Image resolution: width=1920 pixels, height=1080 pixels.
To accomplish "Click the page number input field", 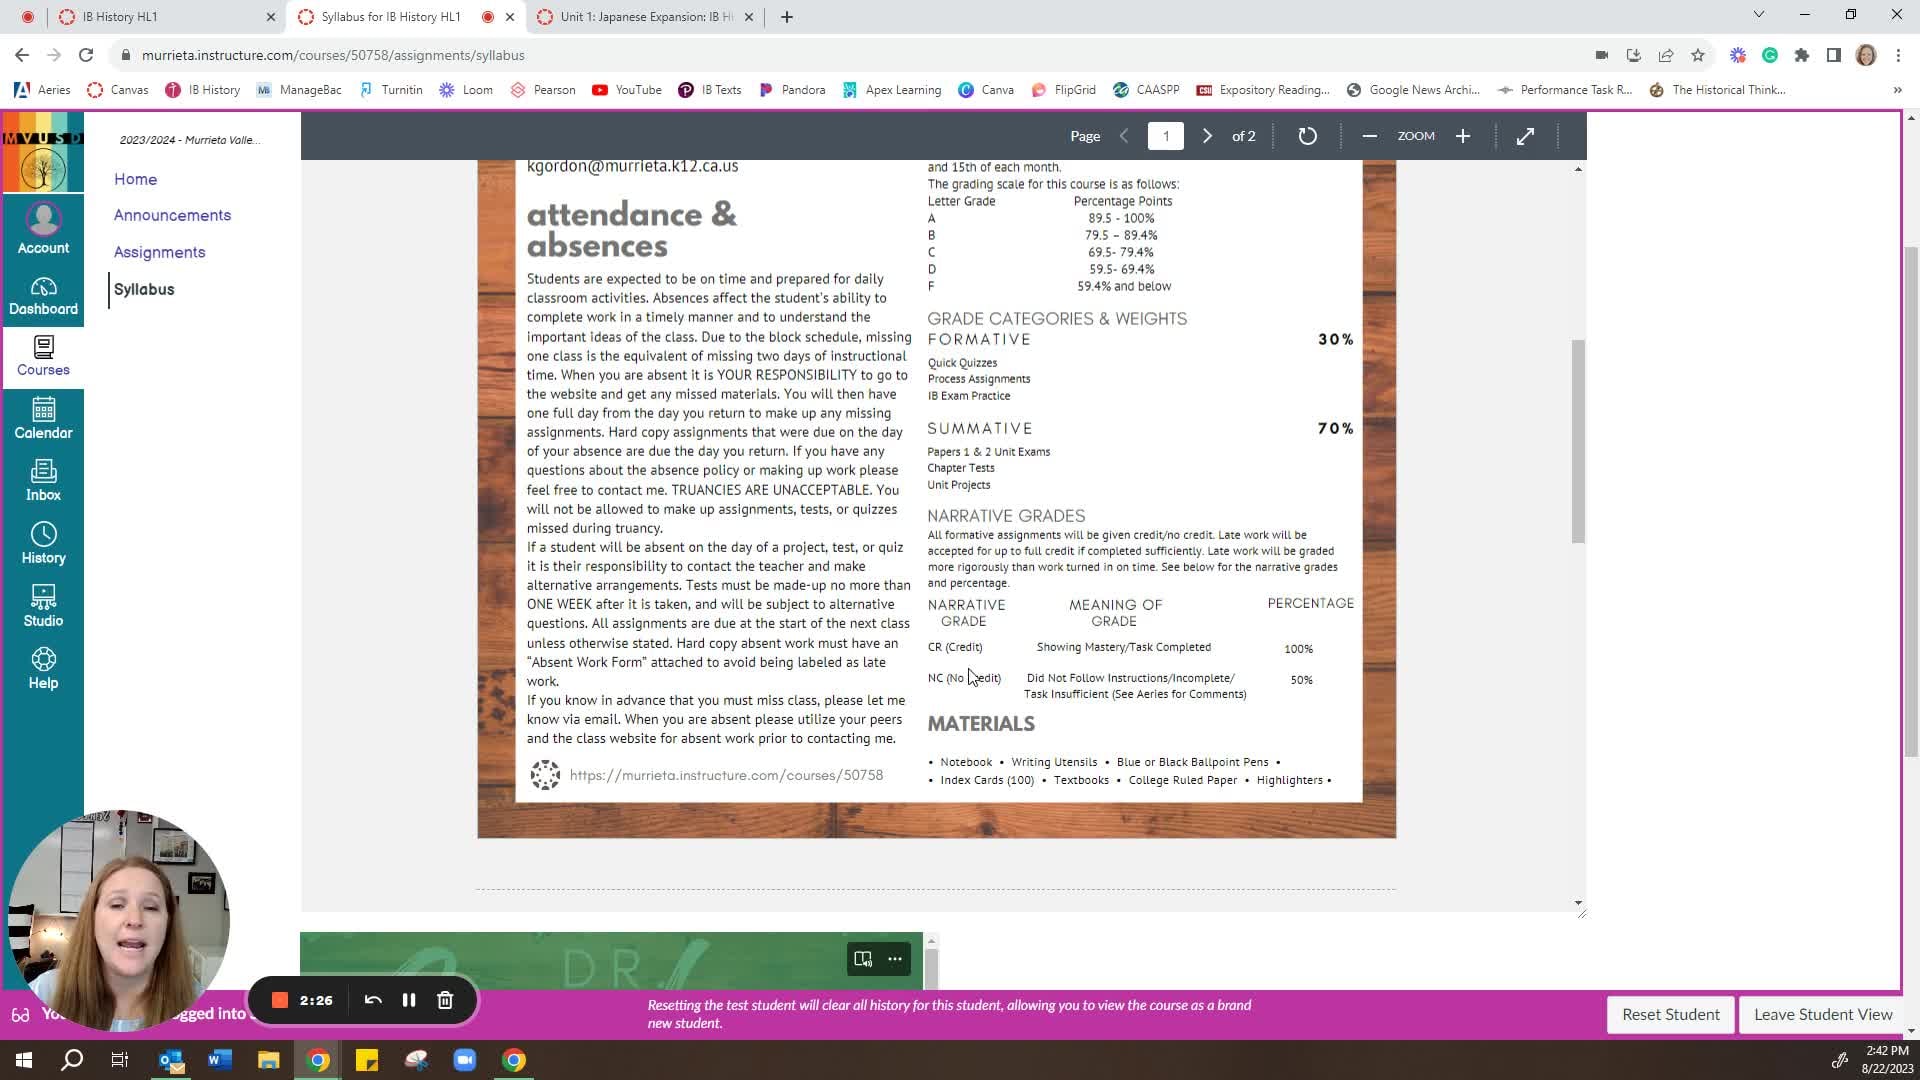I will 1165,136.
